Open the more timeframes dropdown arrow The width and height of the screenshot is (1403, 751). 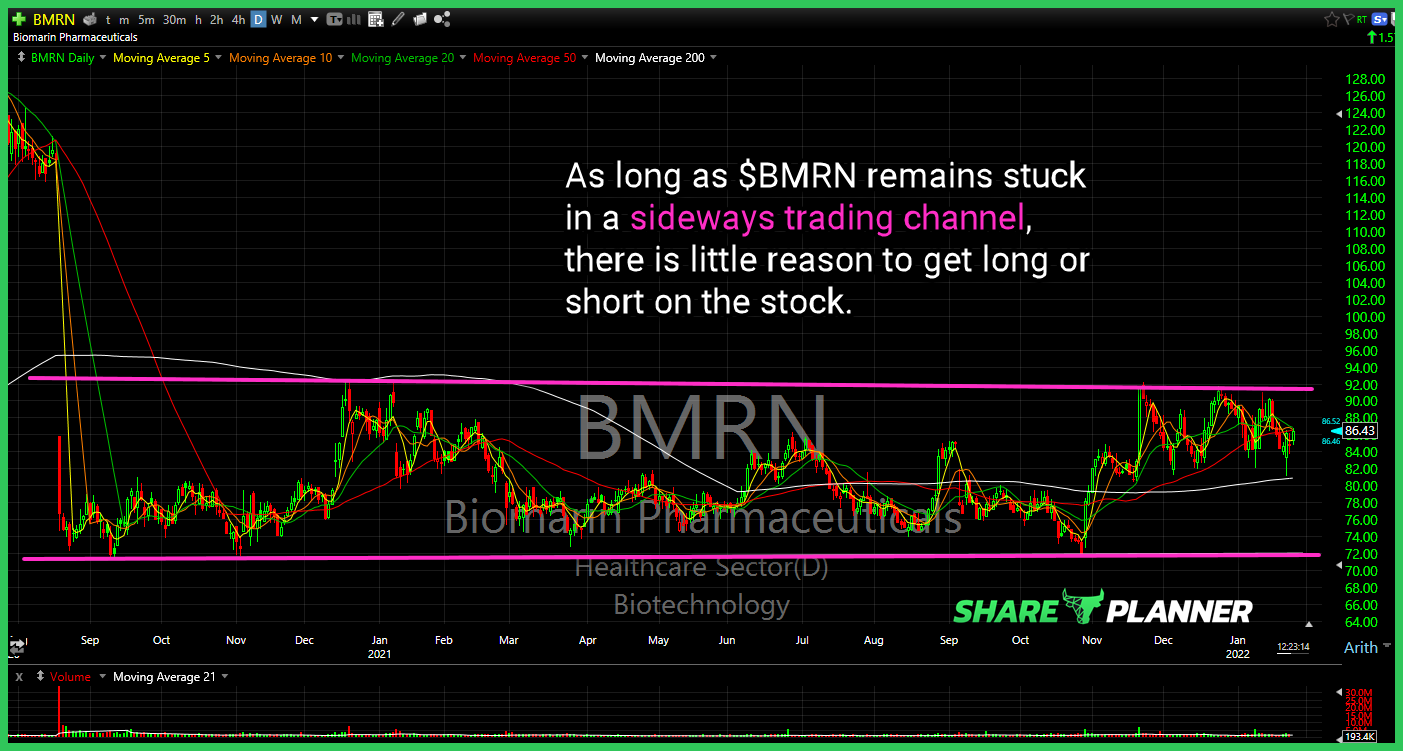click(x=315, y=20)
